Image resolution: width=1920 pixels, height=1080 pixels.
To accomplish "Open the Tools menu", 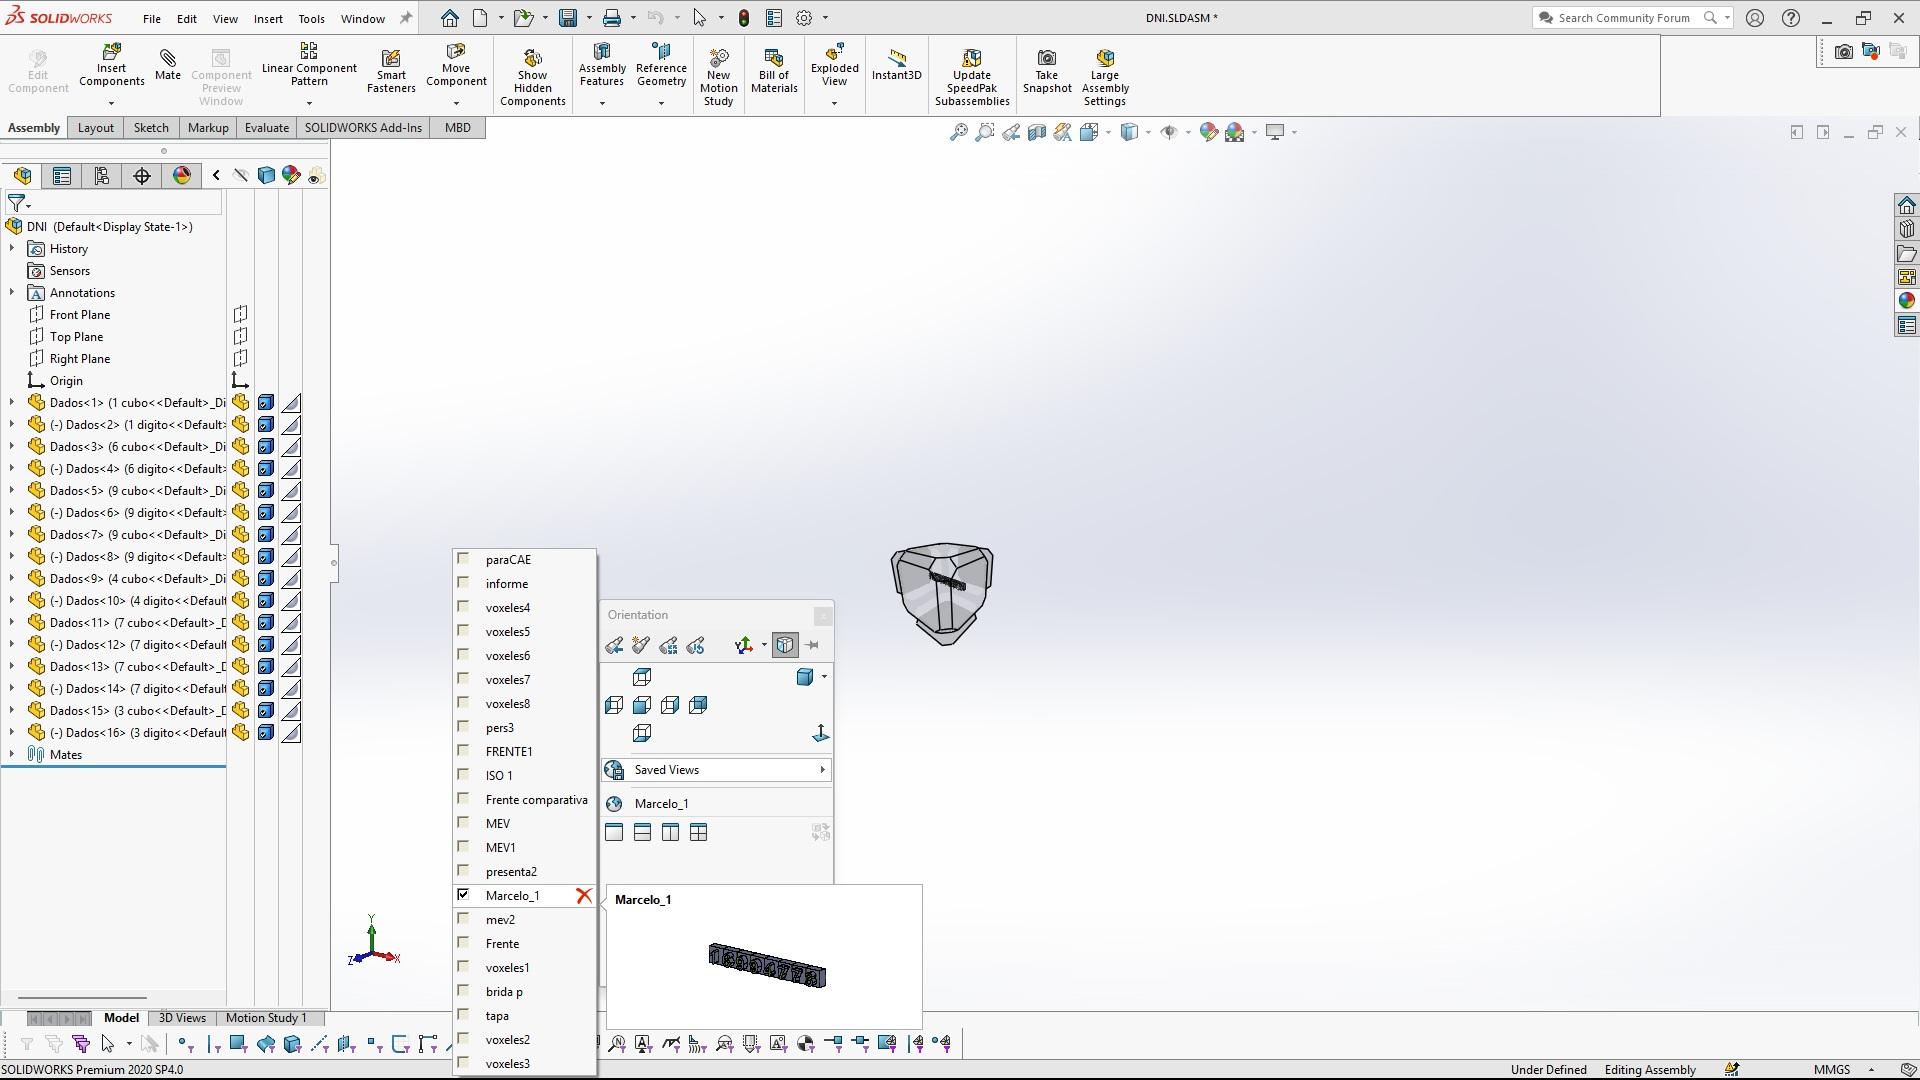I will (311, 18).
